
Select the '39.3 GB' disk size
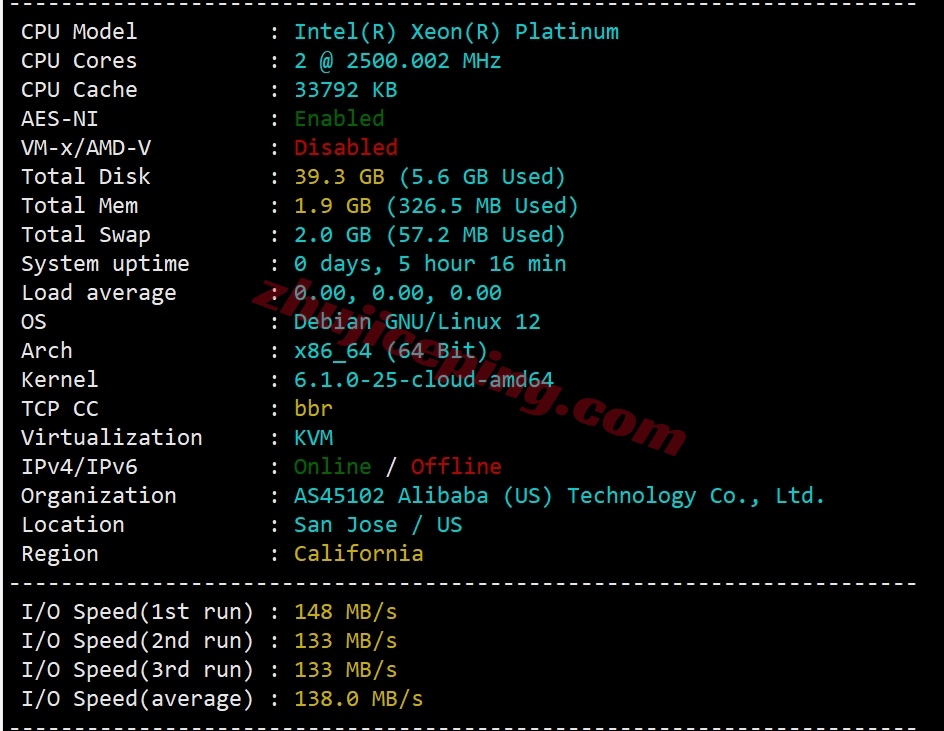(339, 176)
